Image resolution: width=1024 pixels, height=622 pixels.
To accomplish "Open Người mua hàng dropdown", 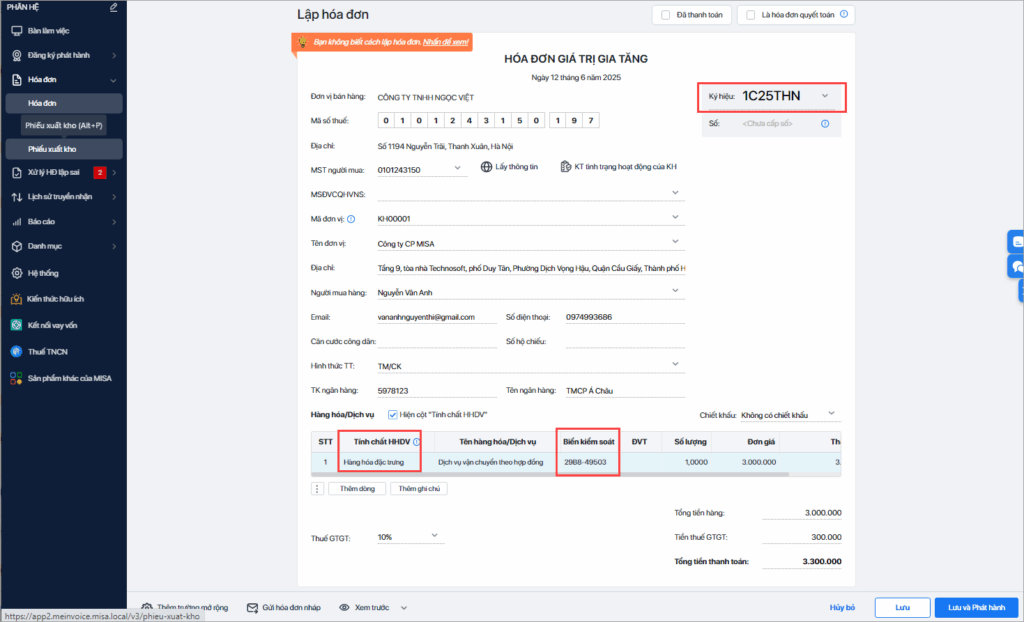I will [x=675, y=291].
